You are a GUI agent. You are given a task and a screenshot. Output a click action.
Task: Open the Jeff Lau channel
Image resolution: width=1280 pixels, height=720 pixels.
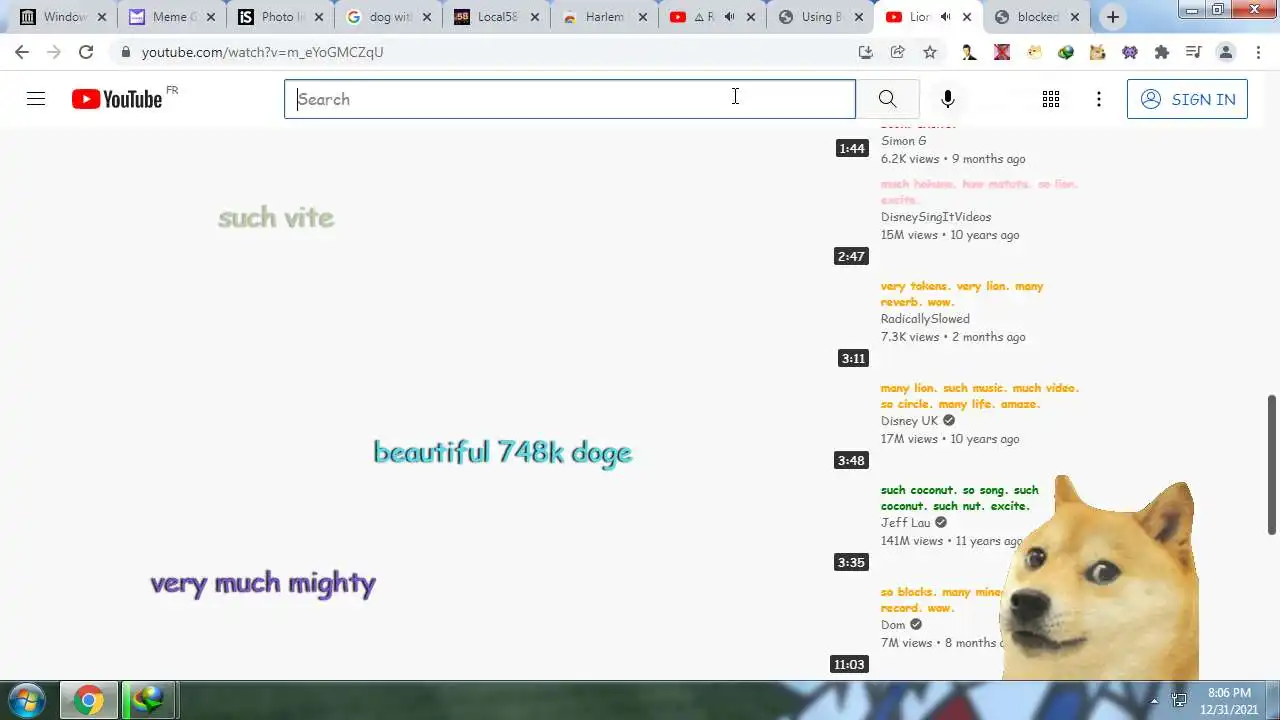coord(905,523)
